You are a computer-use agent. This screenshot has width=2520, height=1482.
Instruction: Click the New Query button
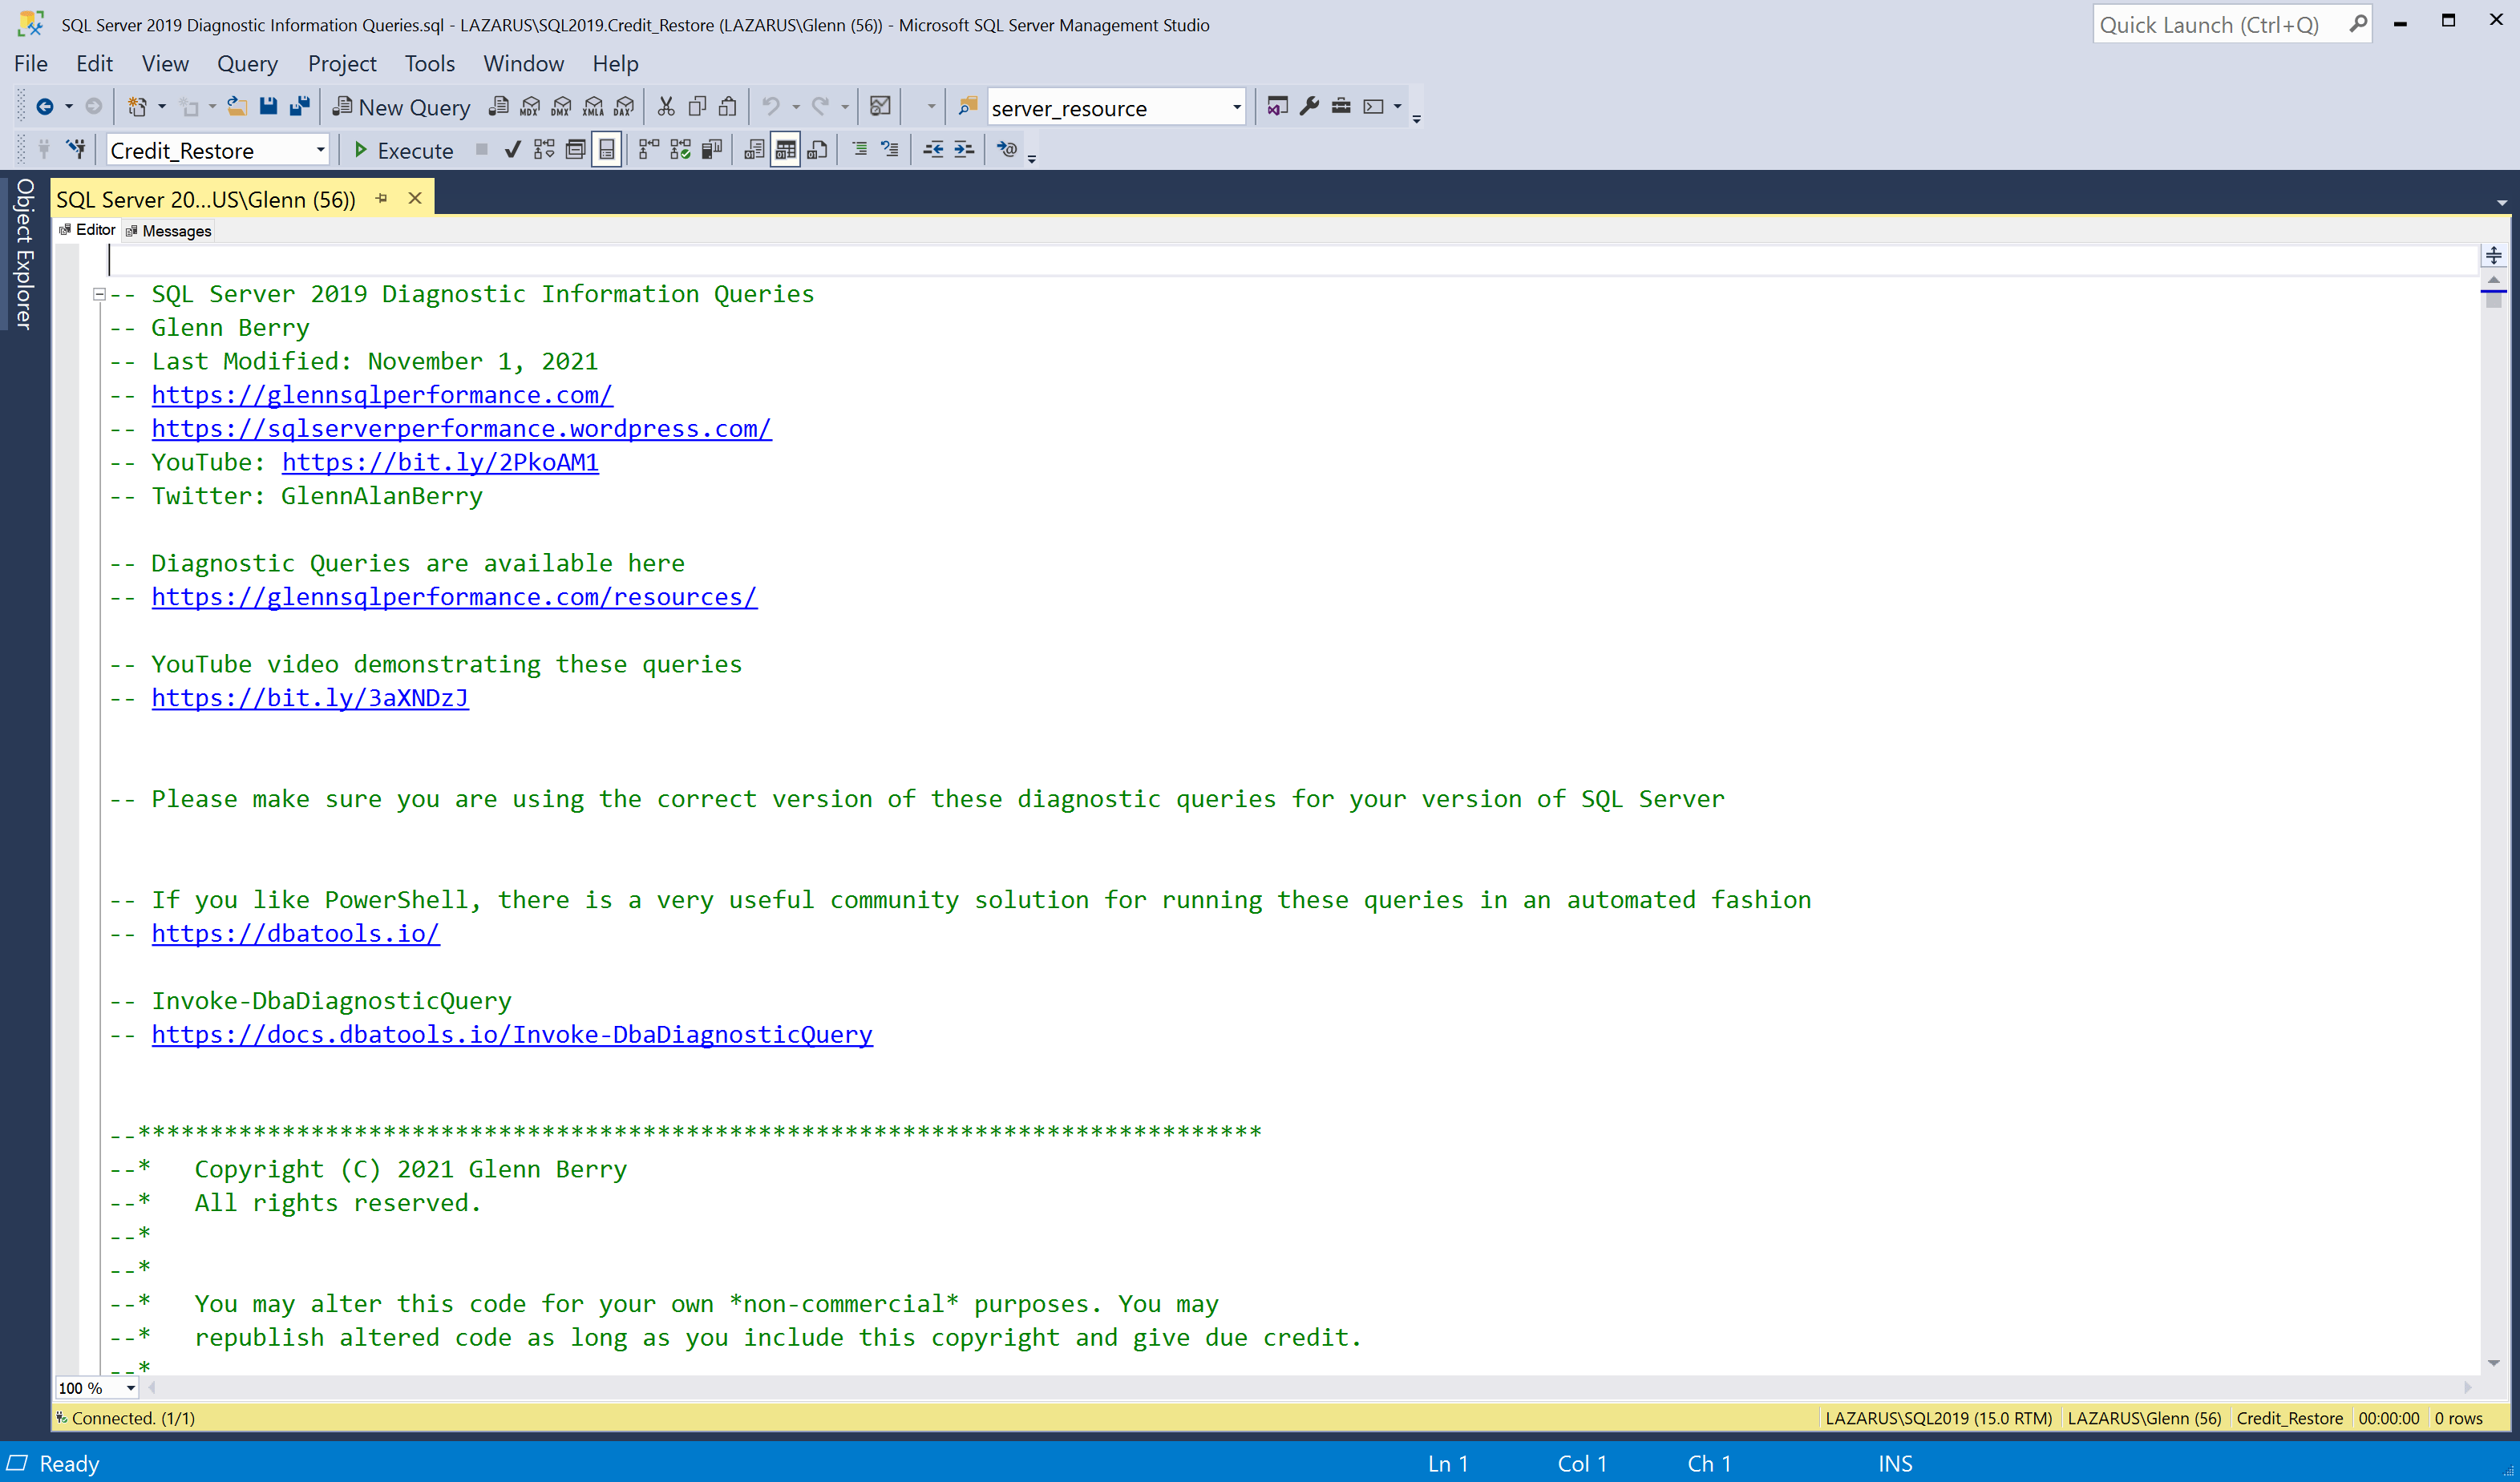[401, 107]
